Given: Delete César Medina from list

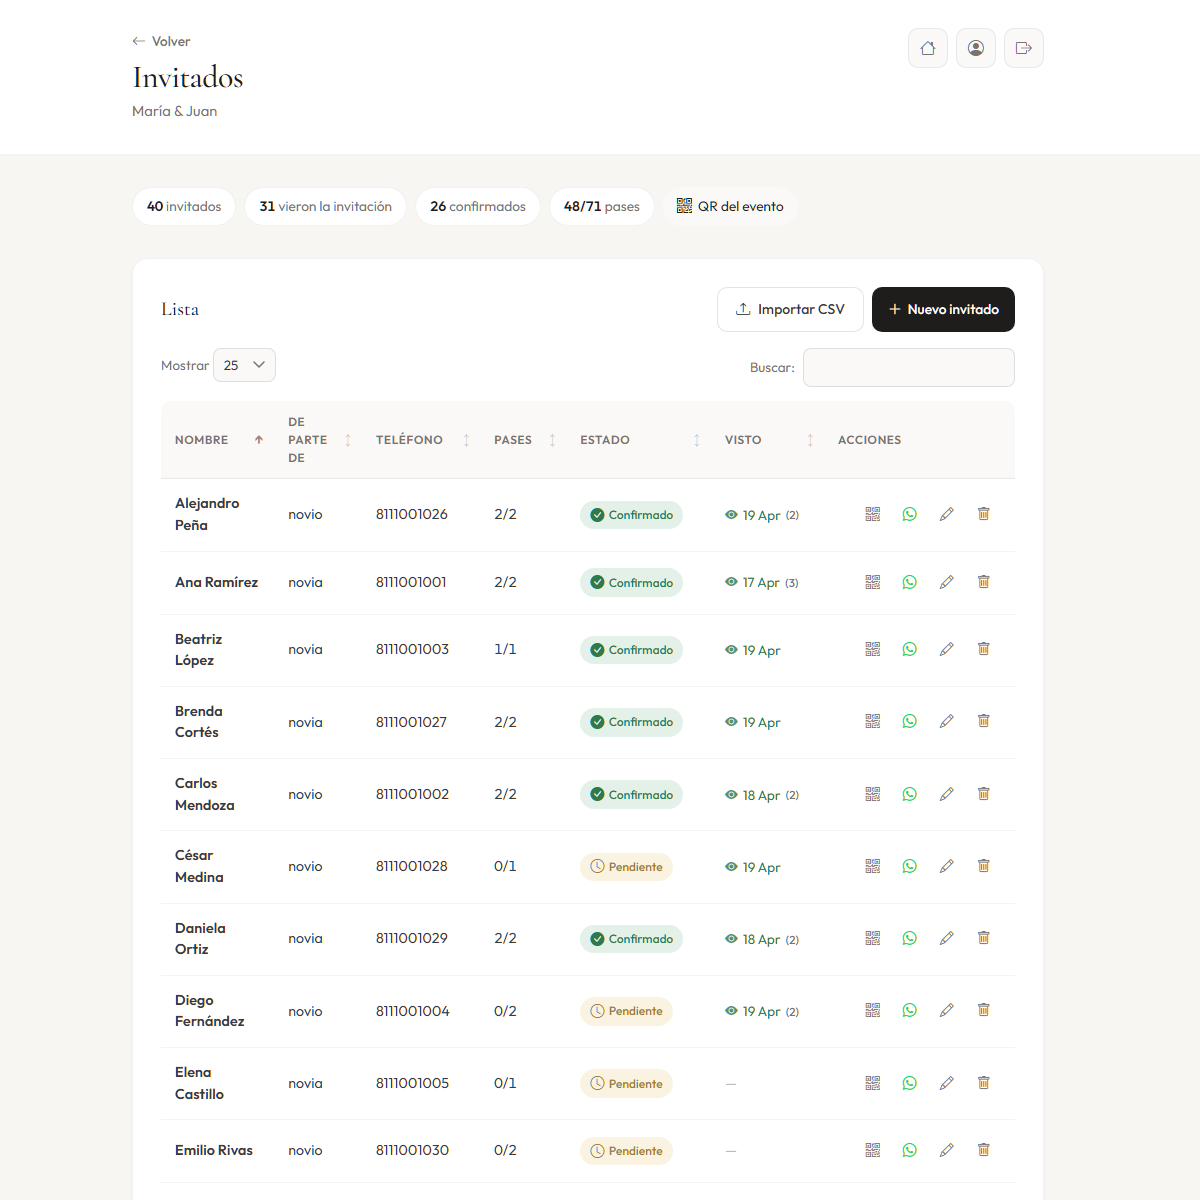Looking at the screenshot, I should [984, 866].
